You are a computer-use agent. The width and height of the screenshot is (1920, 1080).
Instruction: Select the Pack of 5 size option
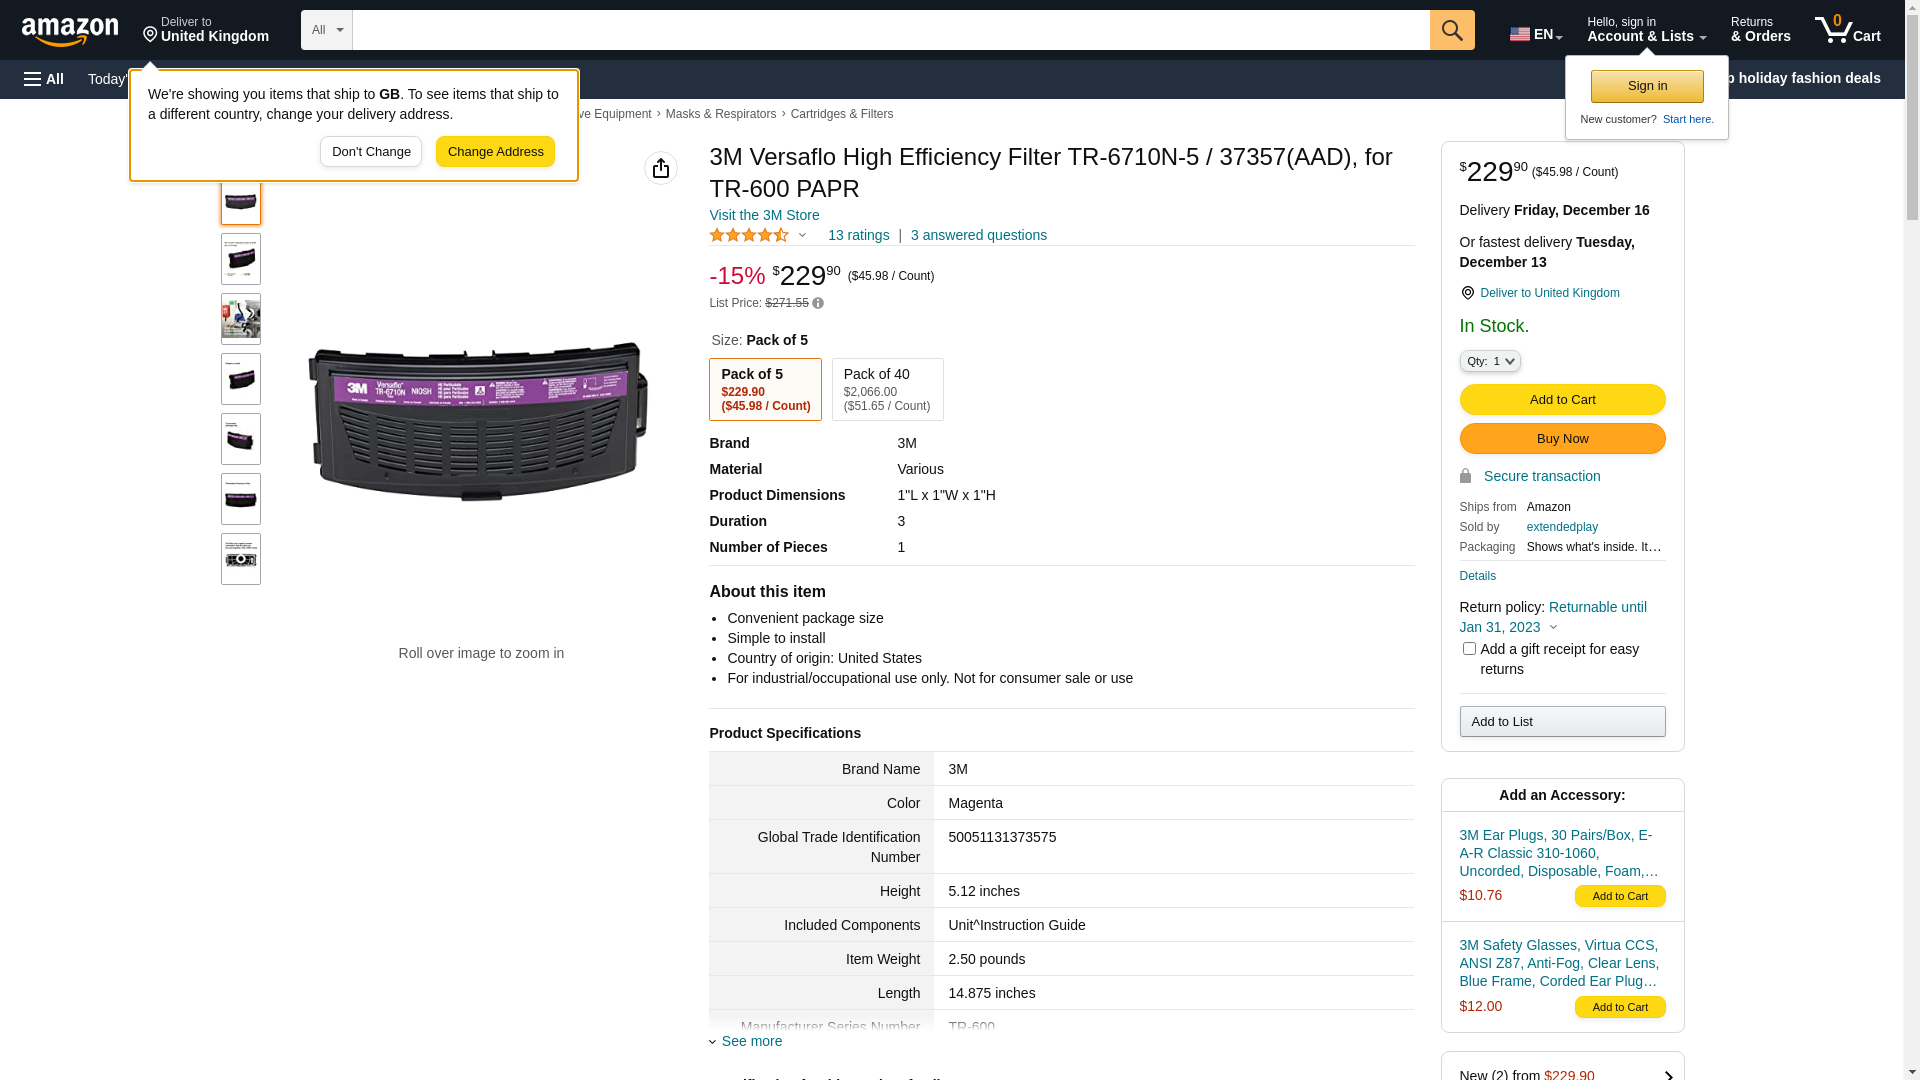pyautogui.click(x=765, y=389)
